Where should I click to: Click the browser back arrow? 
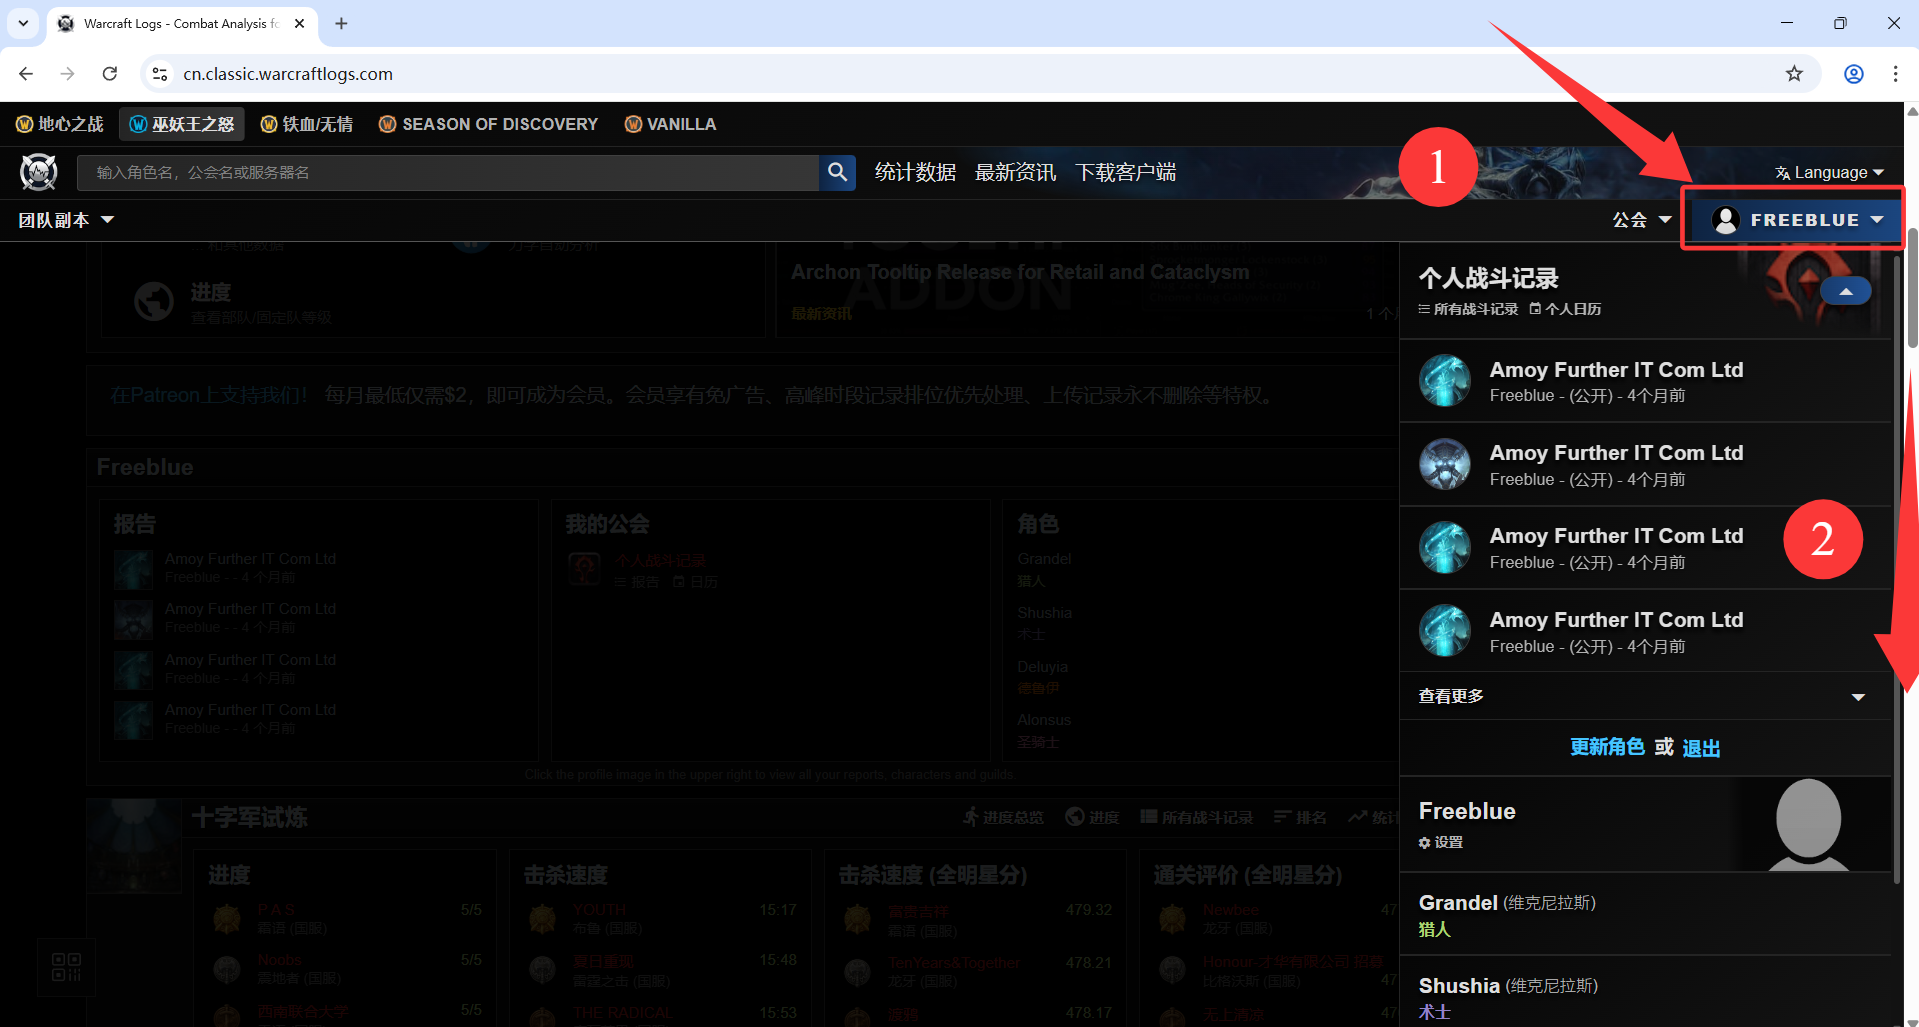coord(26,74)
